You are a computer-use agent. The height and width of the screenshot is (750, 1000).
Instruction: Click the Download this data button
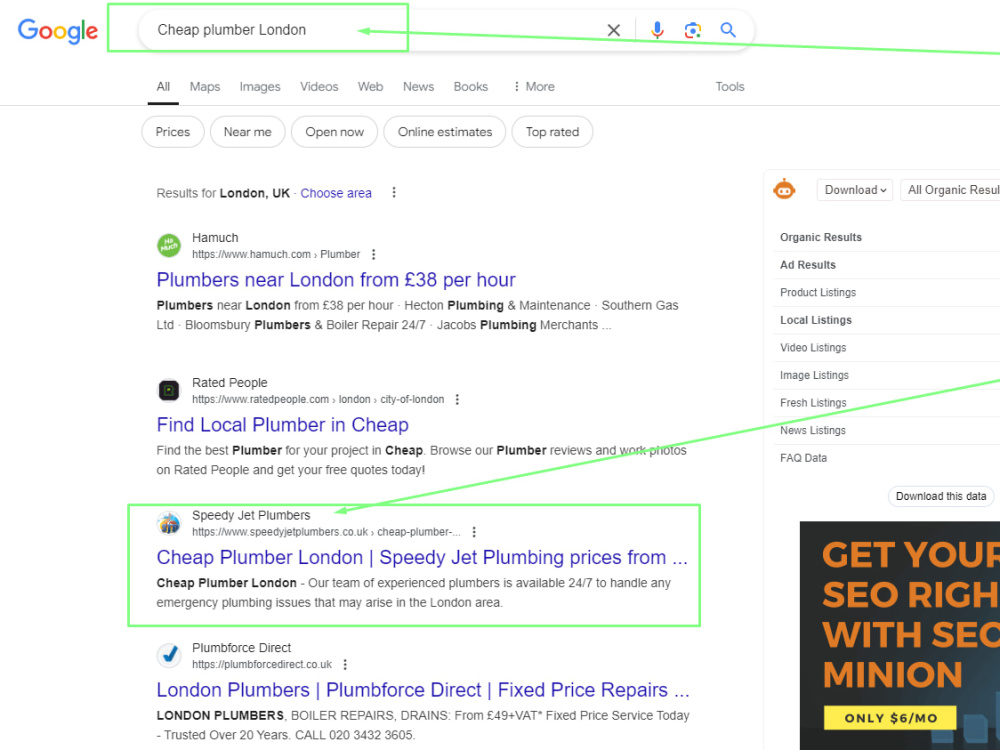click(x=941, y=496)
